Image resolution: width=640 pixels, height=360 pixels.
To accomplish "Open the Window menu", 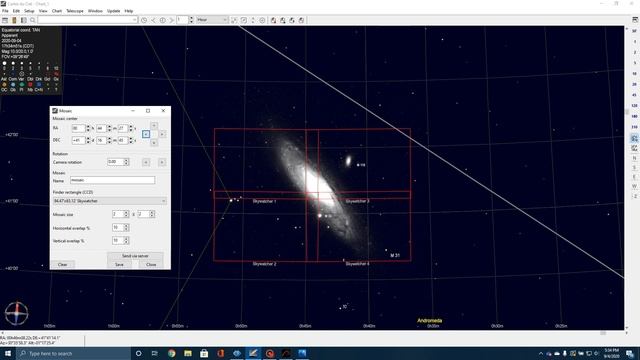I will [95, 11].
